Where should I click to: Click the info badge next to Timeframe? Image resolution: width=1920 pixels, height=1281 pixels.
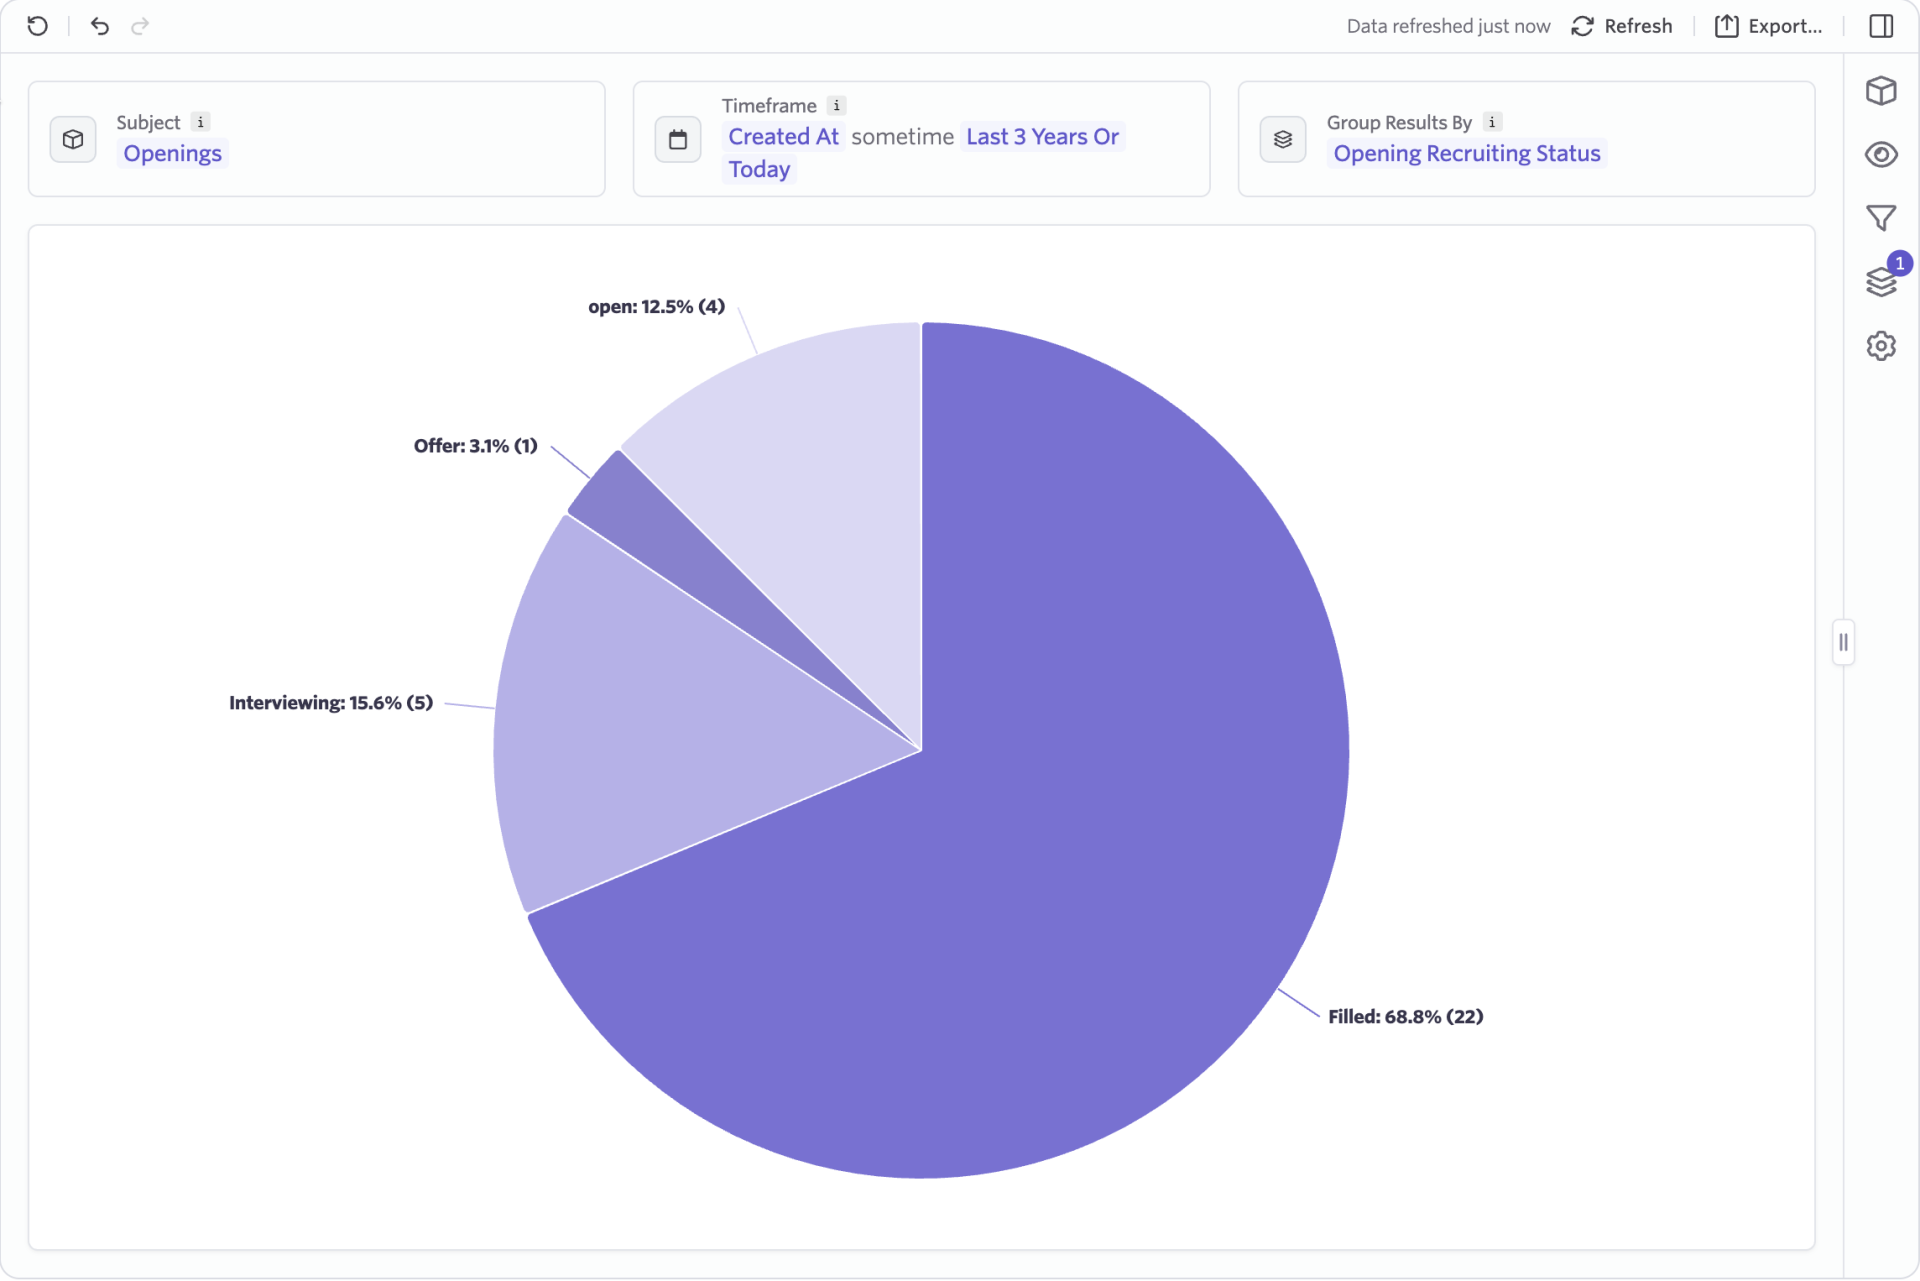click(835, 105)
